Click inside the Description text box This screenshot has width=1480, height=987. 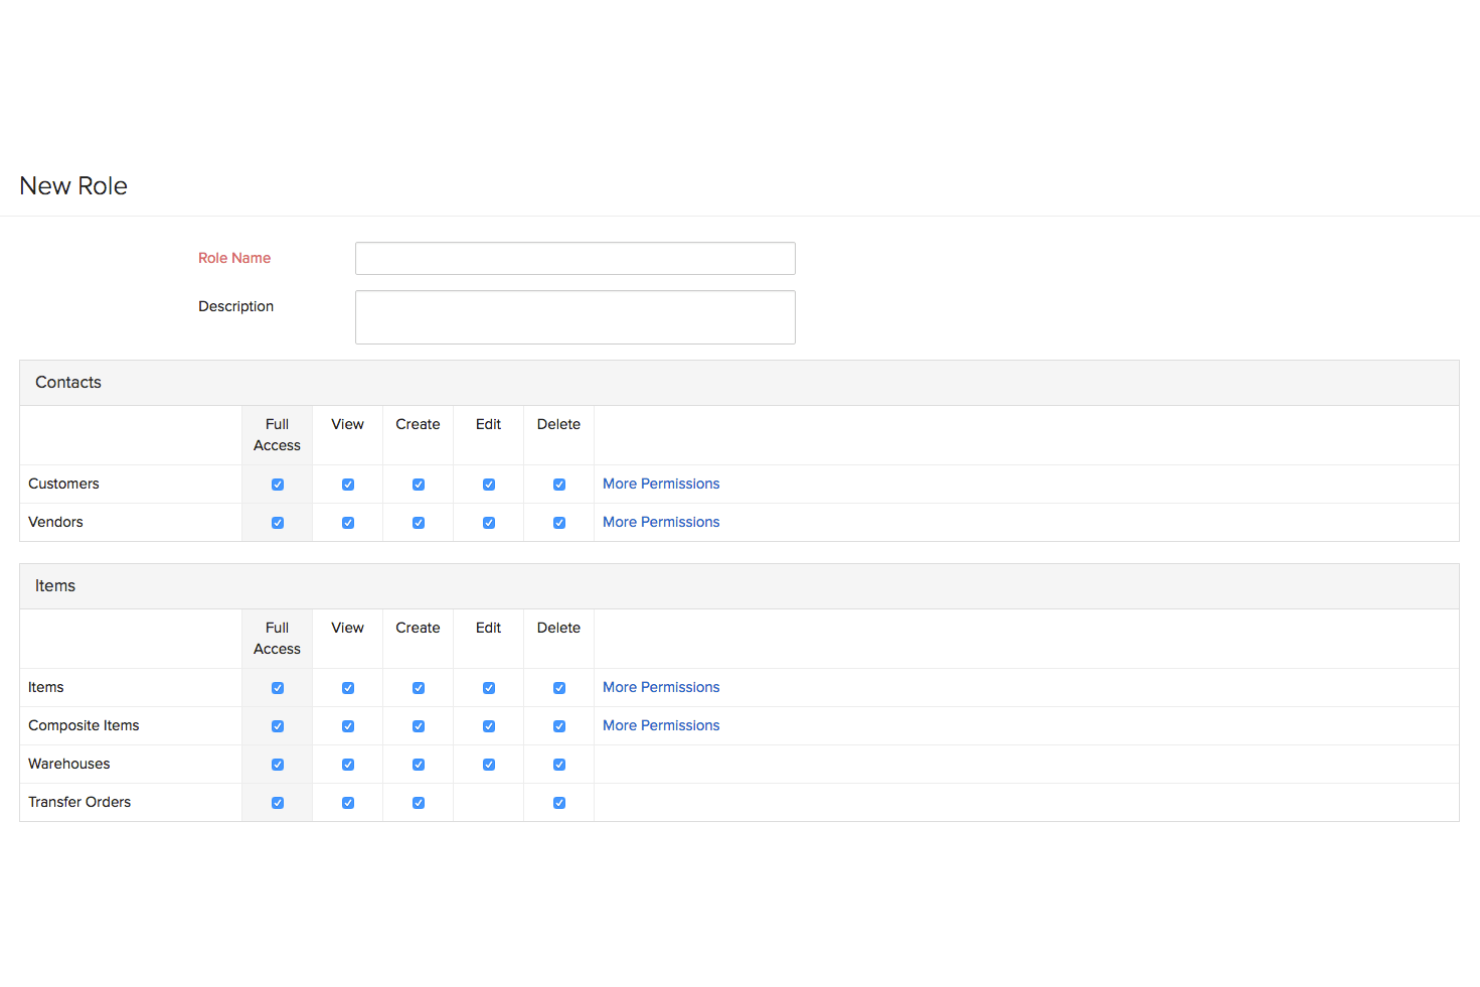(x=575, y=316)
